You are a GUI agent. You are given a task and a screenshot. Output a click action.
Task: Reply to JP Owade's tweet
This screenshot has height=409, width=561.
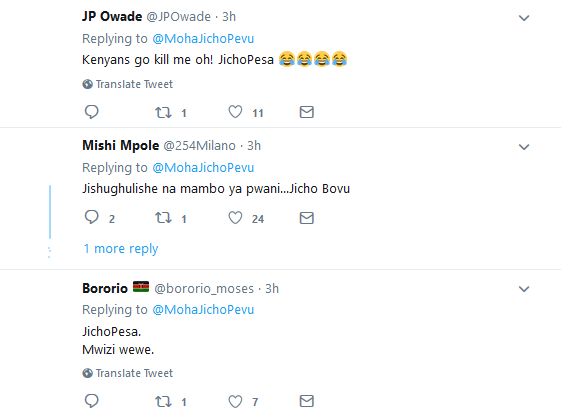92,112
